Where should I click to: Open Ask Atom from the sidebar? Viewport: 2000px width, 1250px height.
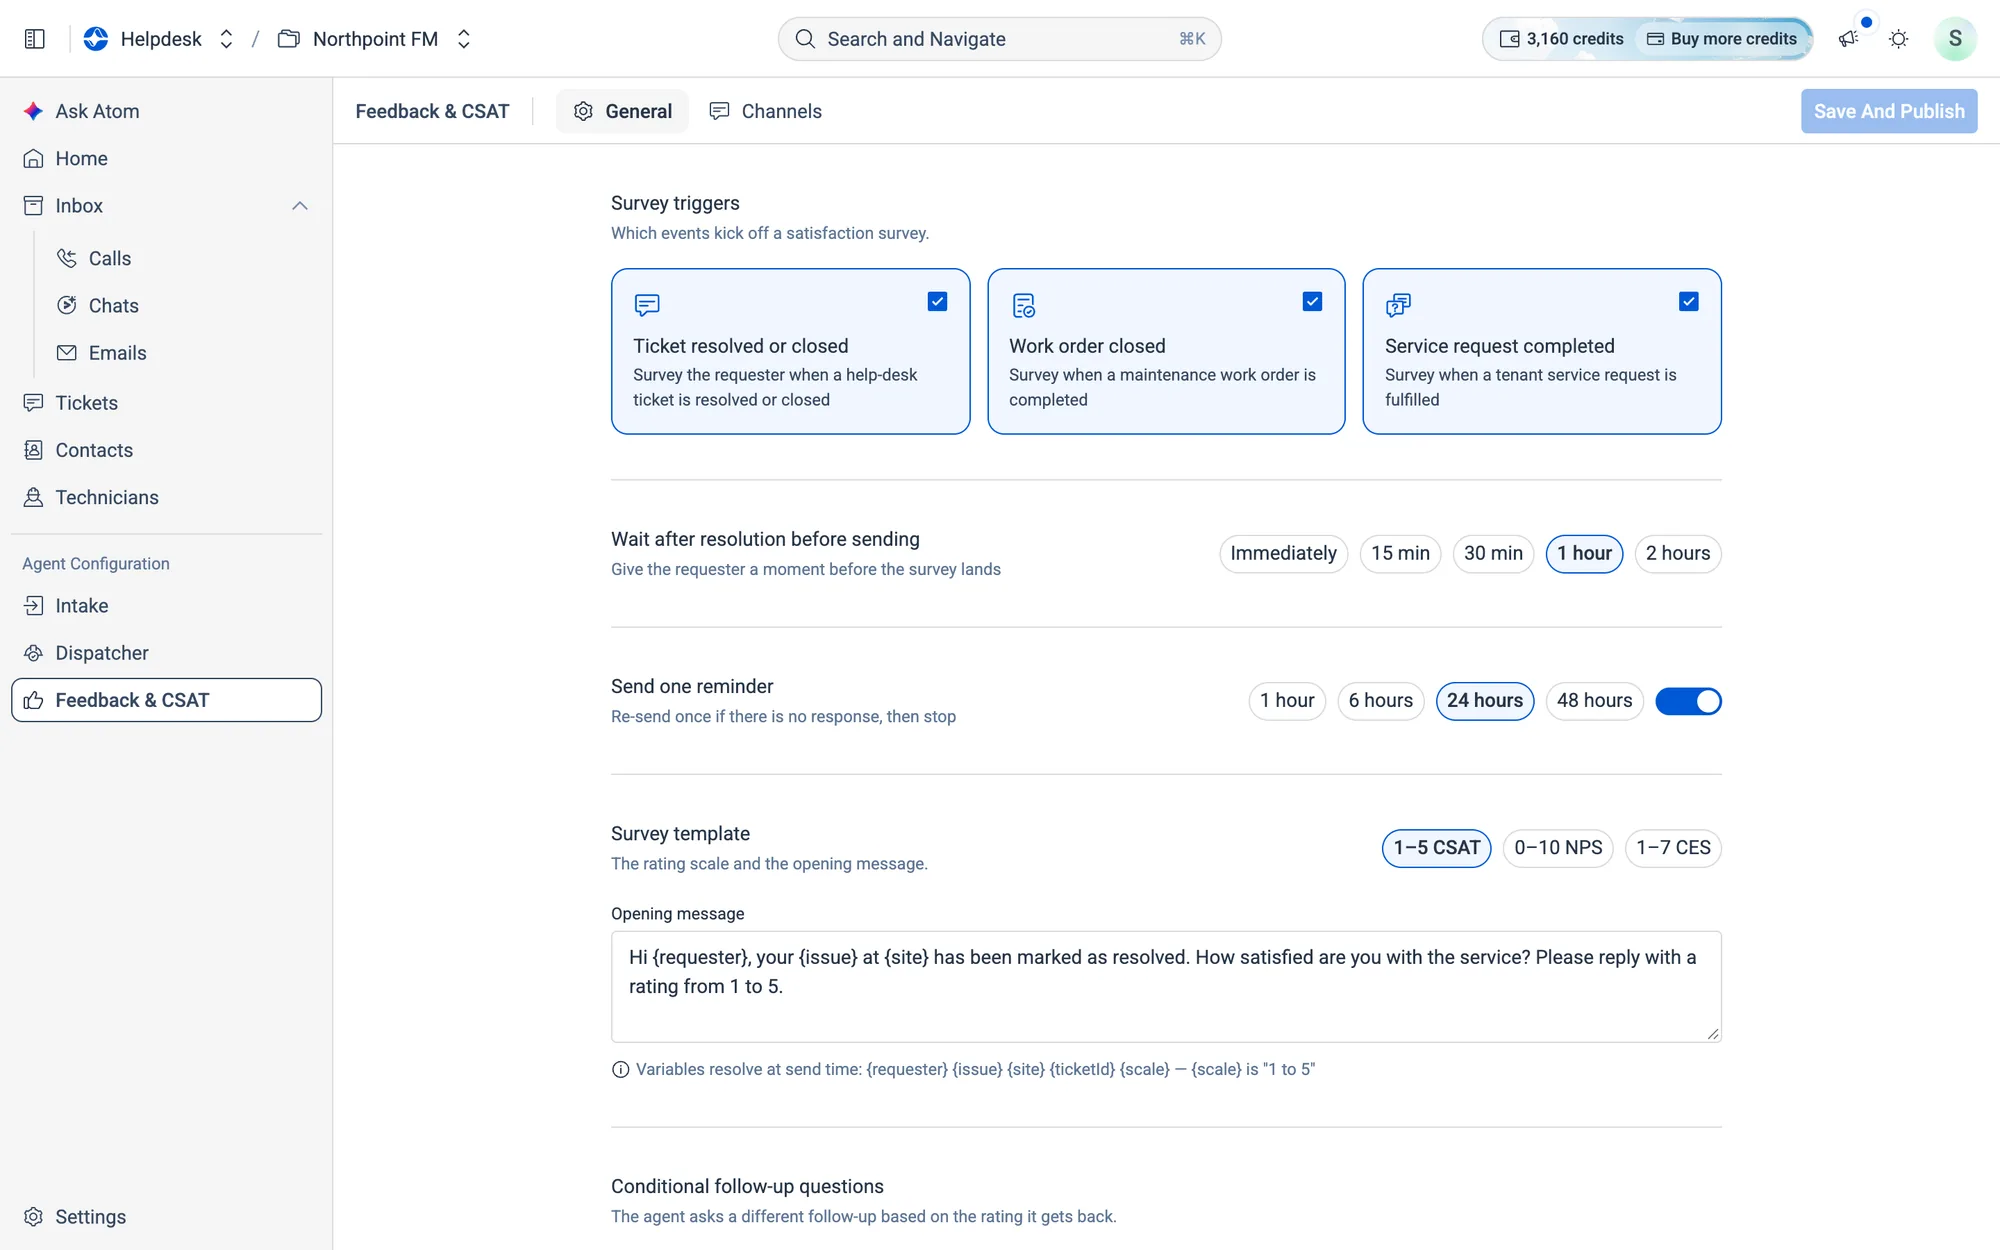click(x=166, y=111)
